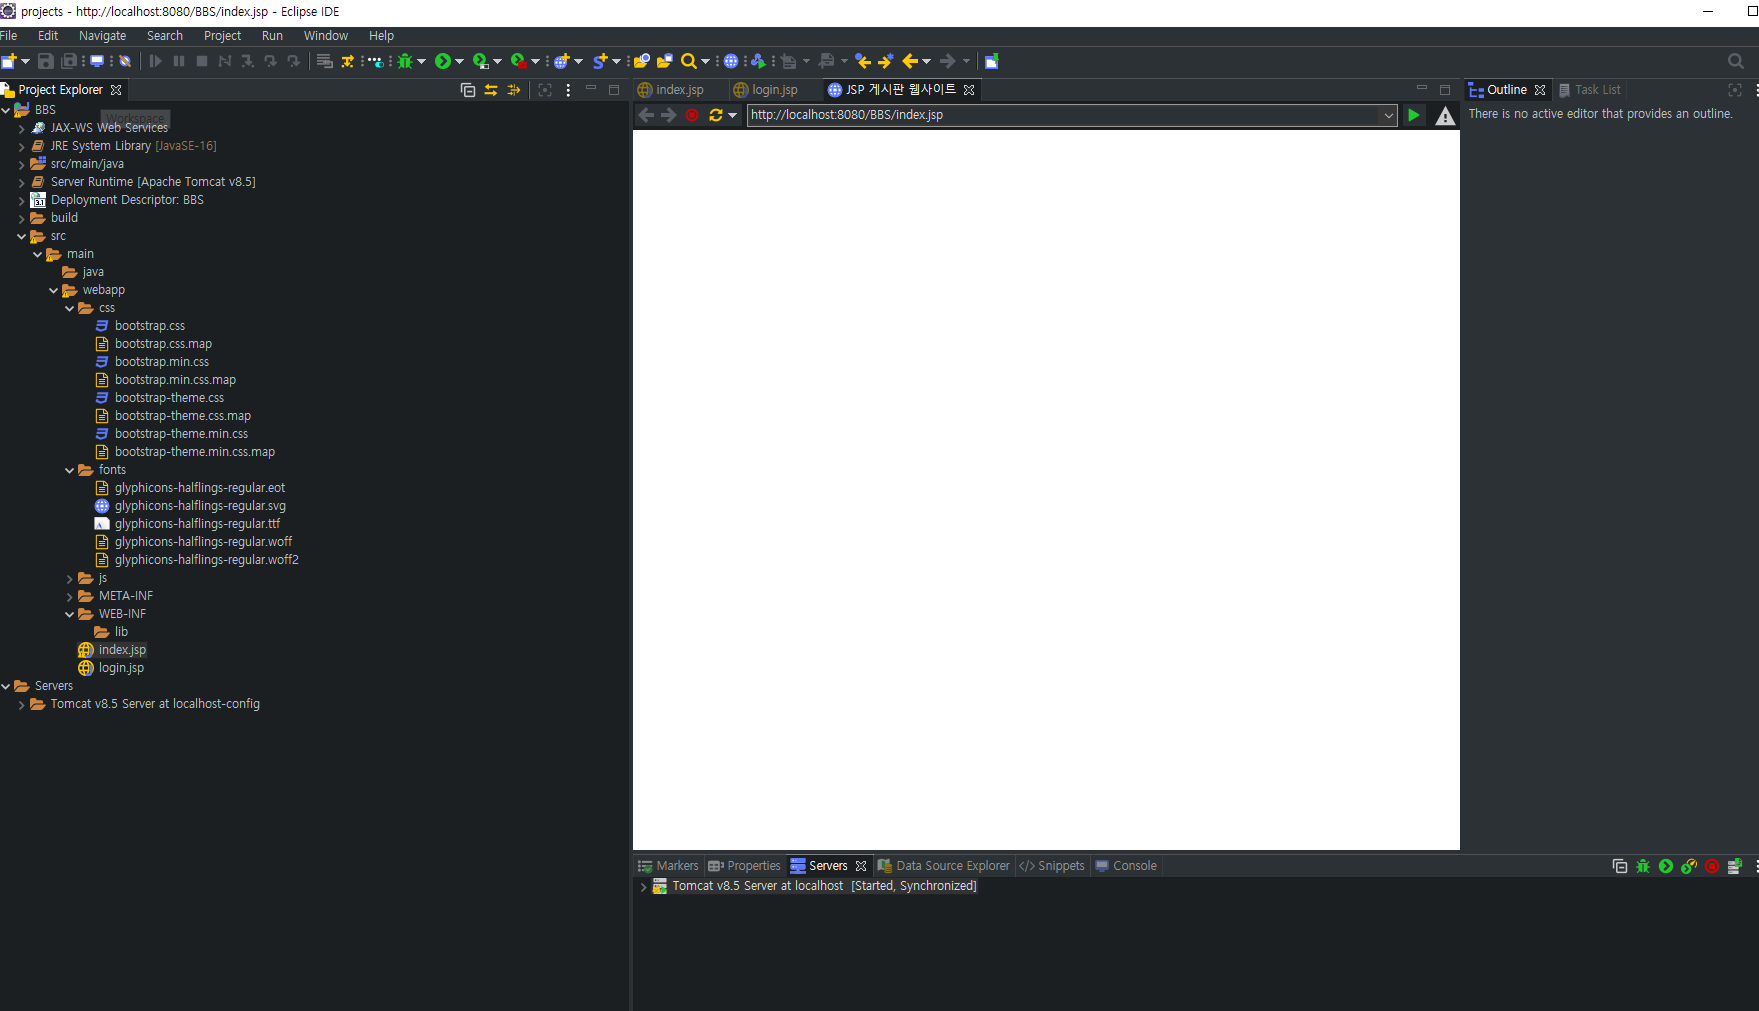Stop the server with red icon in Servers view
Viewport: 1759px width, 1011px height.
[x=1712, y=866]
